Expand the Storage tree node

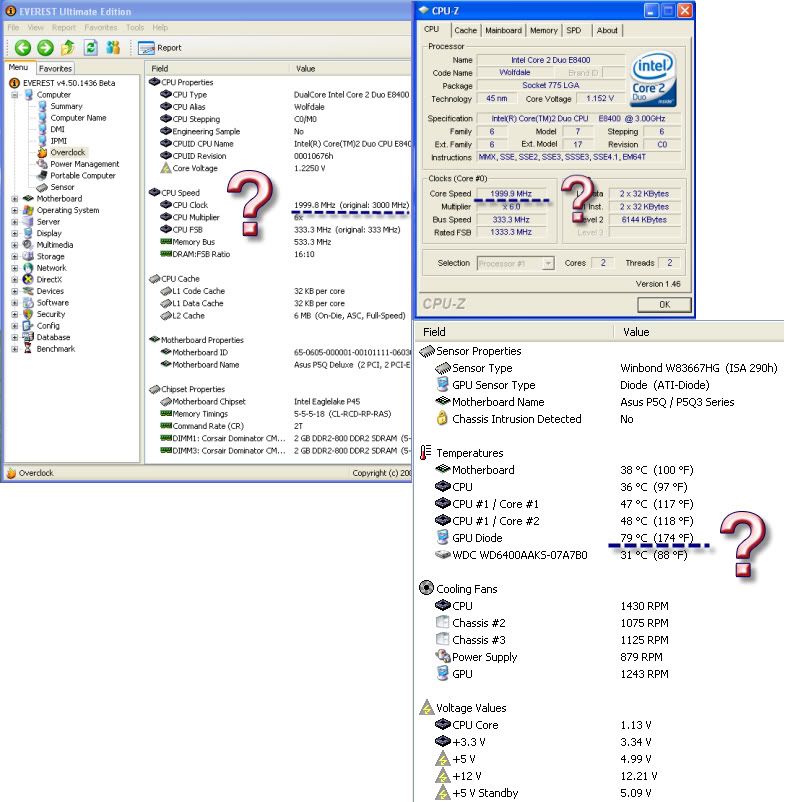tap(15, 257)
